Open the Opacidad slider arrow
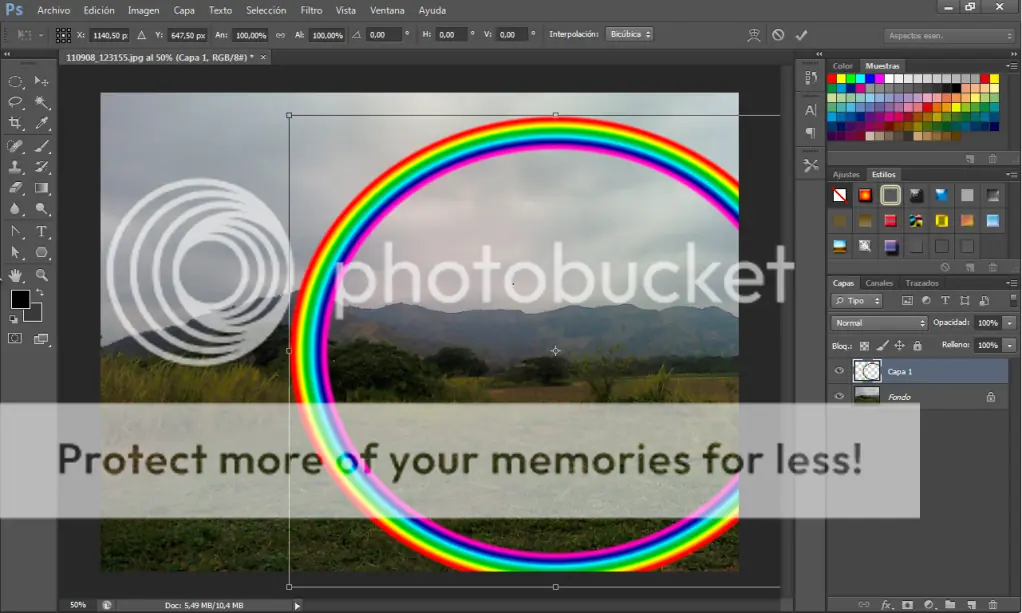This screenshot has width=1022, height=613. pyautogui.click(x=1010, y=323)
